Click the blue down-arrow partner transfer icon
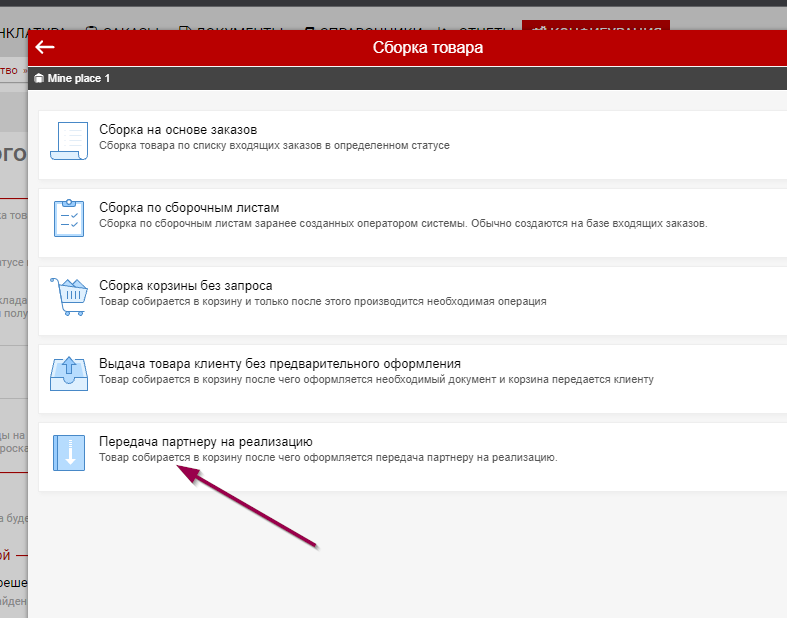 69,452
